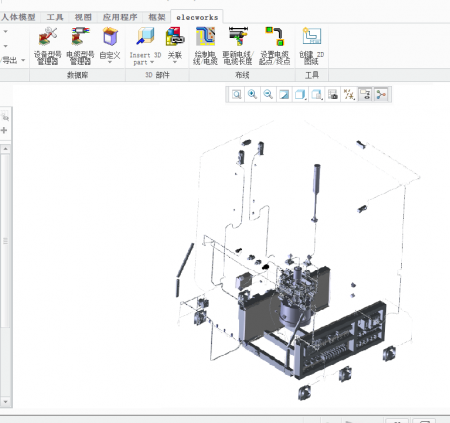The image size is (450, 423).
Task: Switch to the 框架 tab
Action: 157,17
